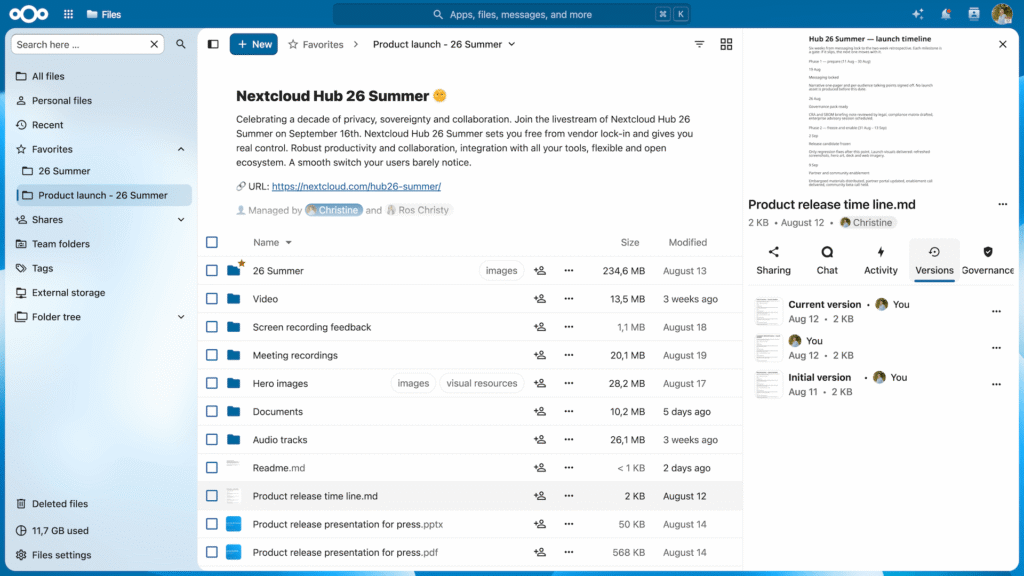Click the New button
This screenshot has width=1024, height=576.
(253, 44)
